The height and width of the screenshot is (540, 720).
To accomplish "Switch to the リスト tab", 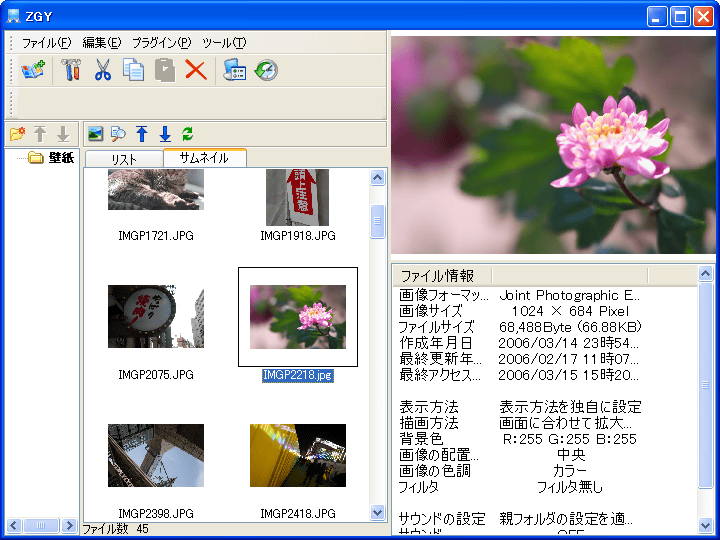I will click(124, 159).
